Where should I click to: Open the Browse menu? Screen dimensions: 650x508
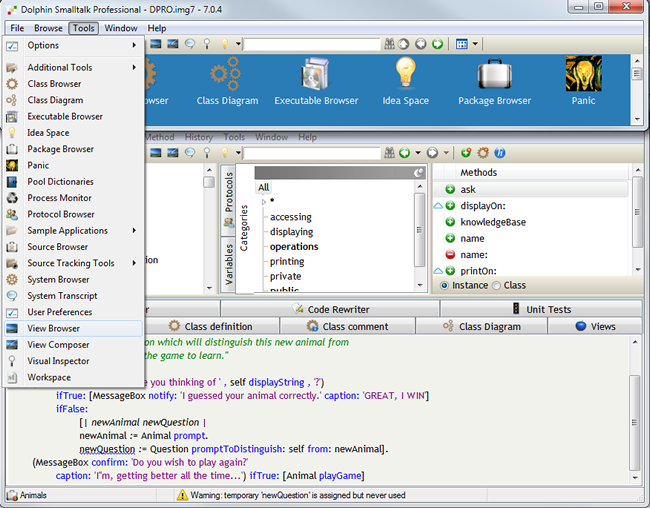click(x=48, y=28)
